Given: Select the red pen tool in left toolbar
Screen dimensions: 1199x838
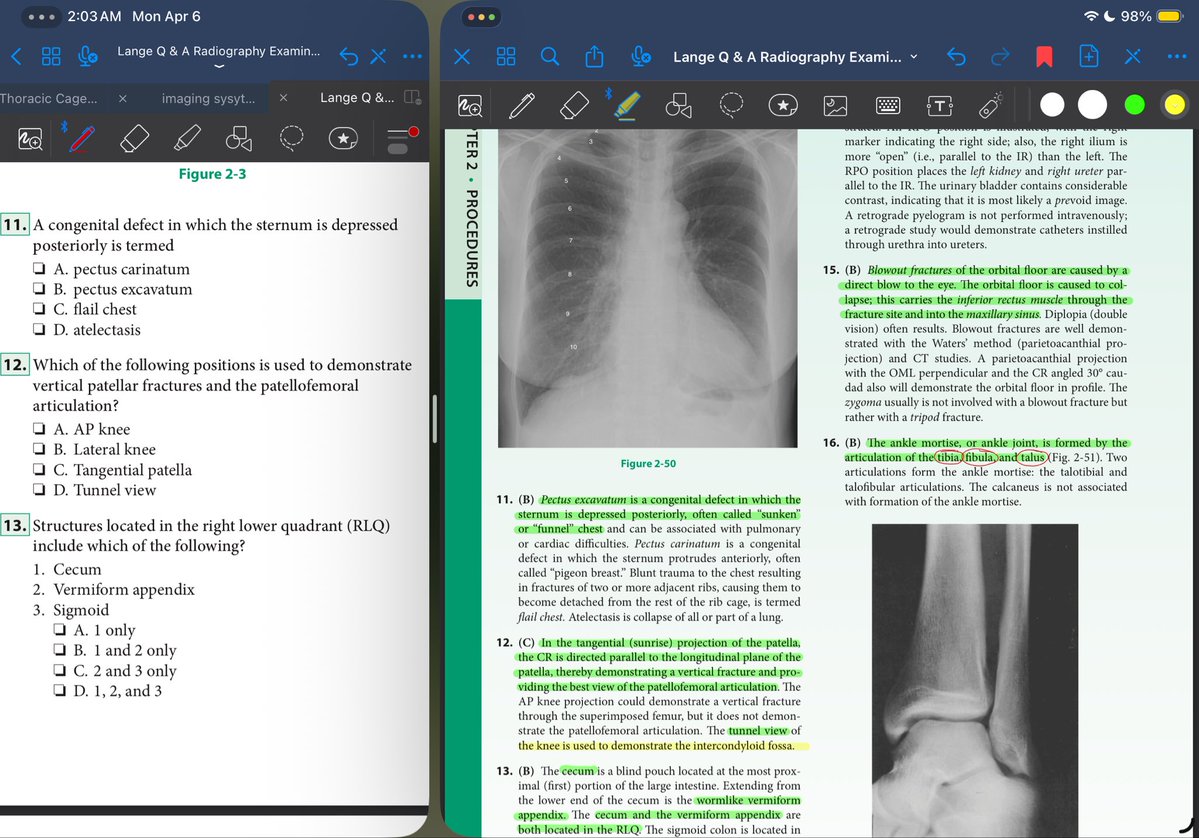Looking at the screenshot, I should coord(82,138).
